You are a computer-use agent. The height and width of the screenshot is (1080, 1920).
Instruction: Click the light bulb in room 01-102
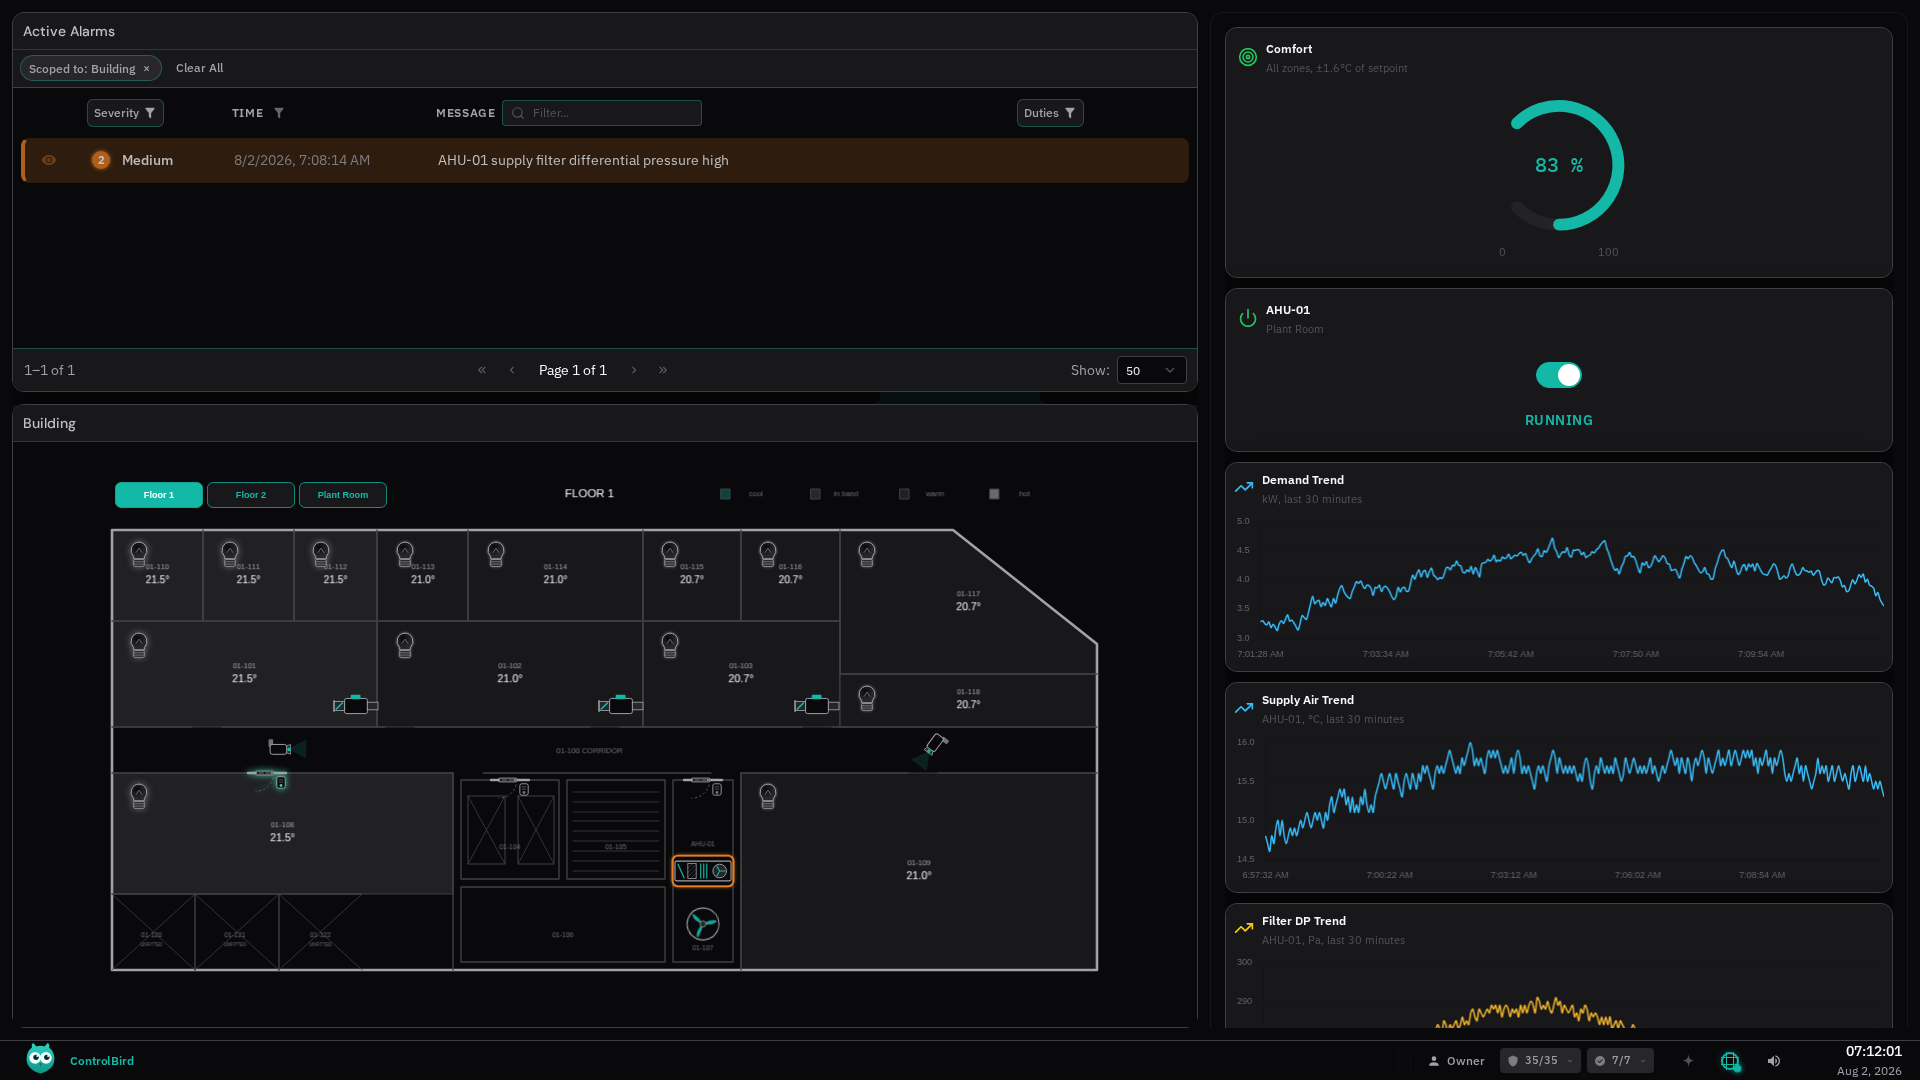click(405, 645)
